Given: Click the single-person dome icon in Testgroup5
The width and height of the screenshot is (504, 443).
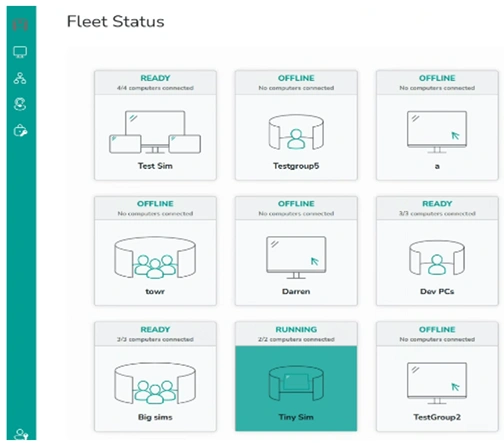Looking at the screenshot, I should click(296, 132).
